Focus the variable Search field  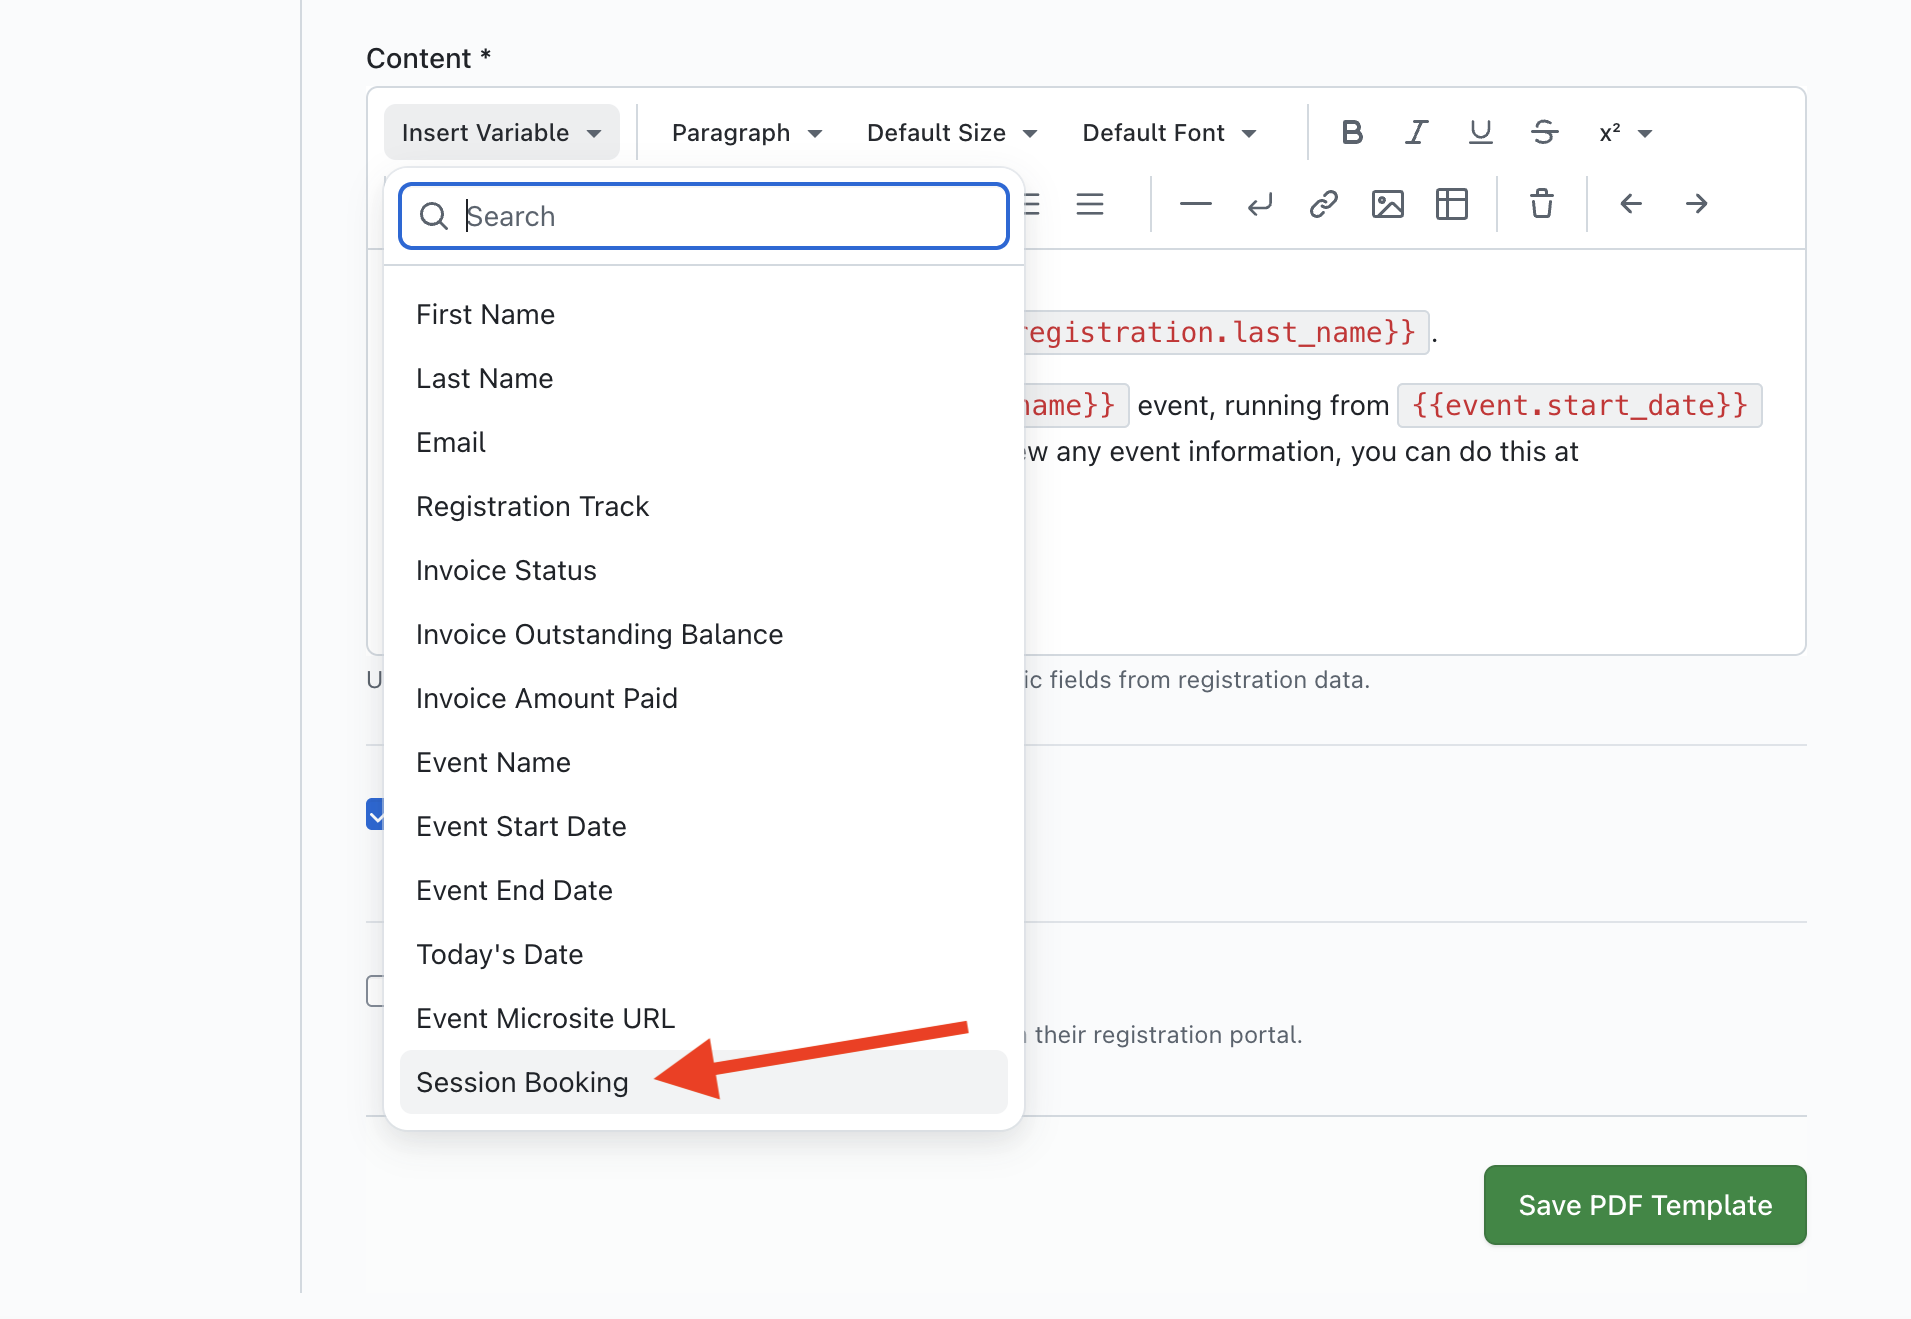(x=703, y=216)
